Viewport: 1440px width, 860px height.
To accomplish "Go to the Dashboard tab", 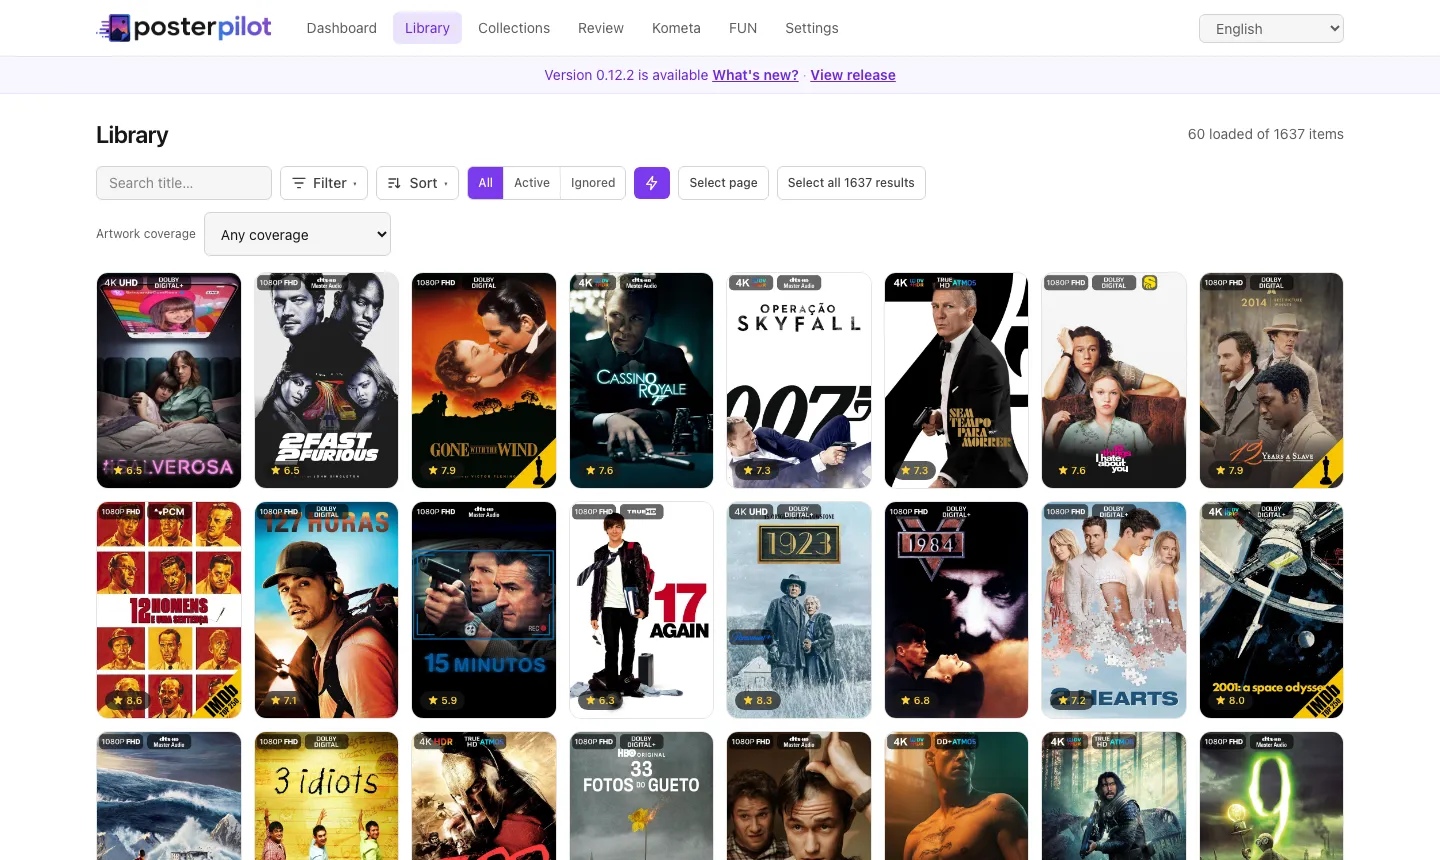I will click(x=342, y=28).
